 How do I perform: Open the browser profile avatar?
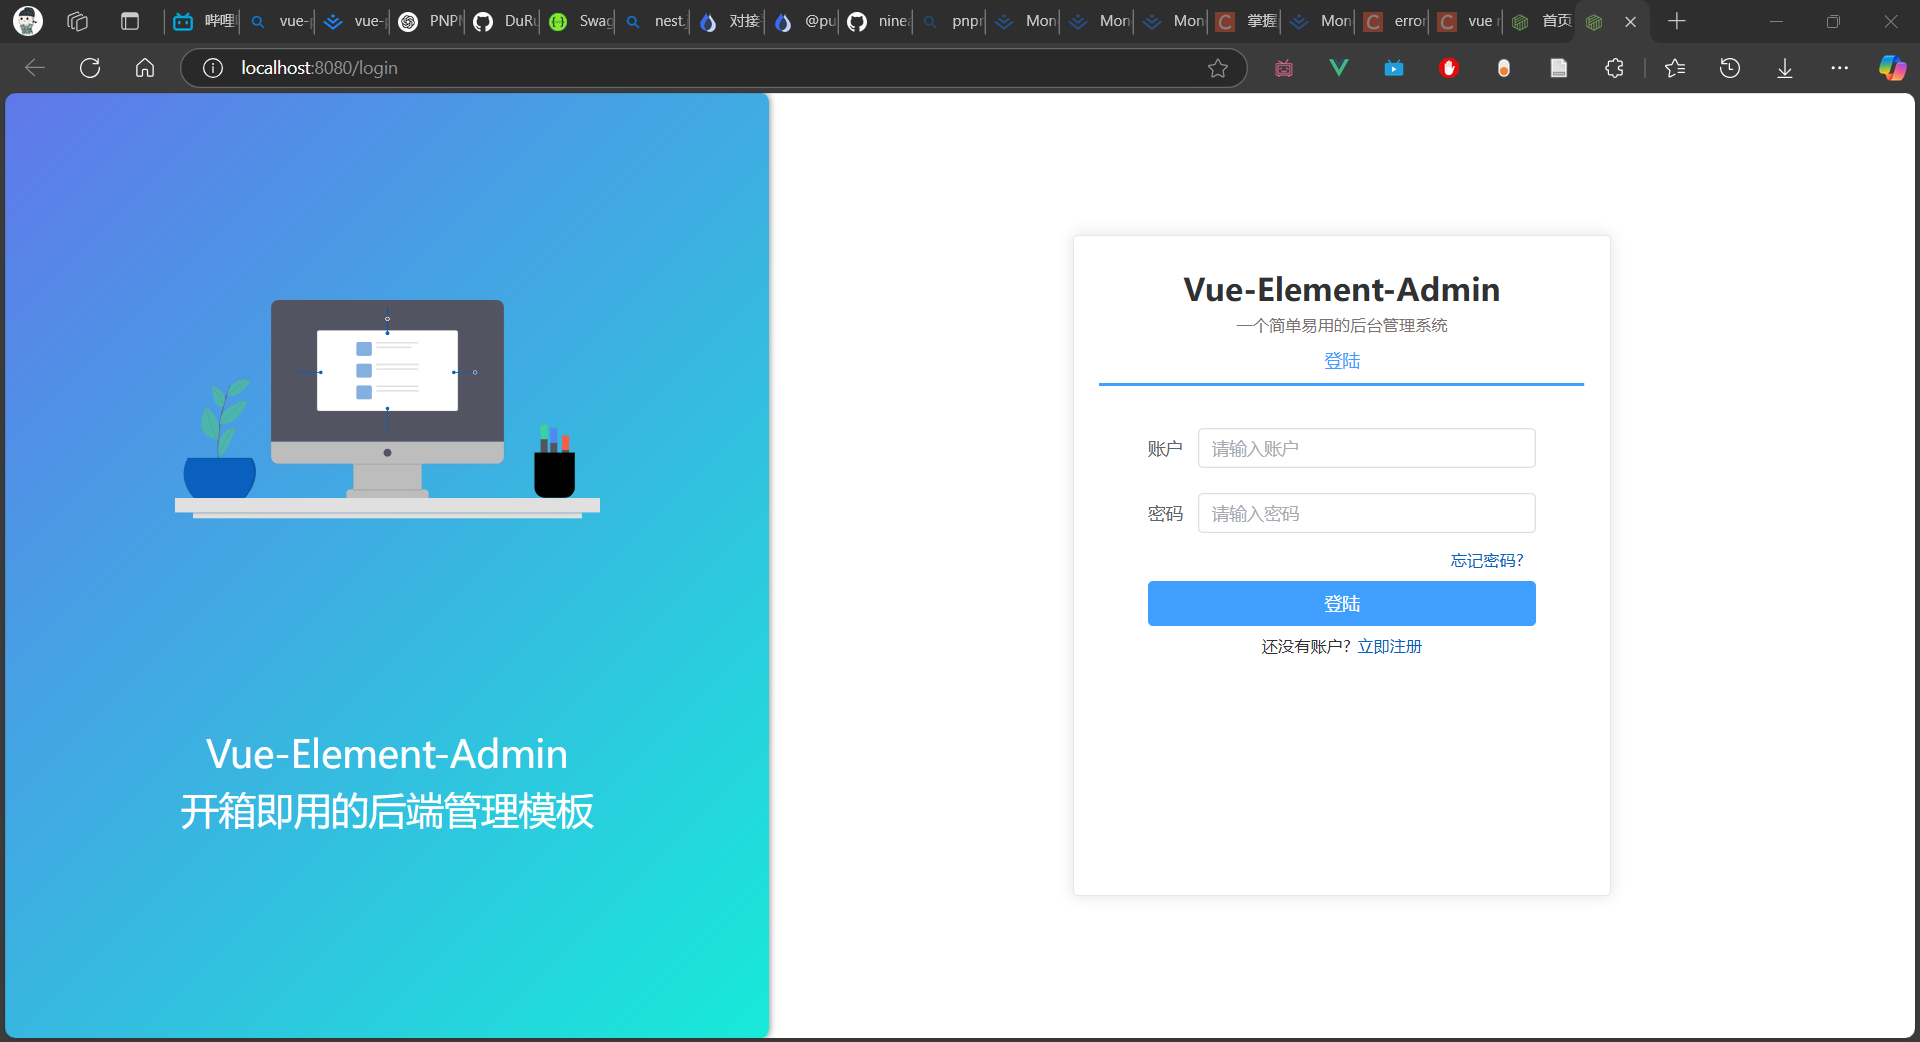(x=28, y=21)
